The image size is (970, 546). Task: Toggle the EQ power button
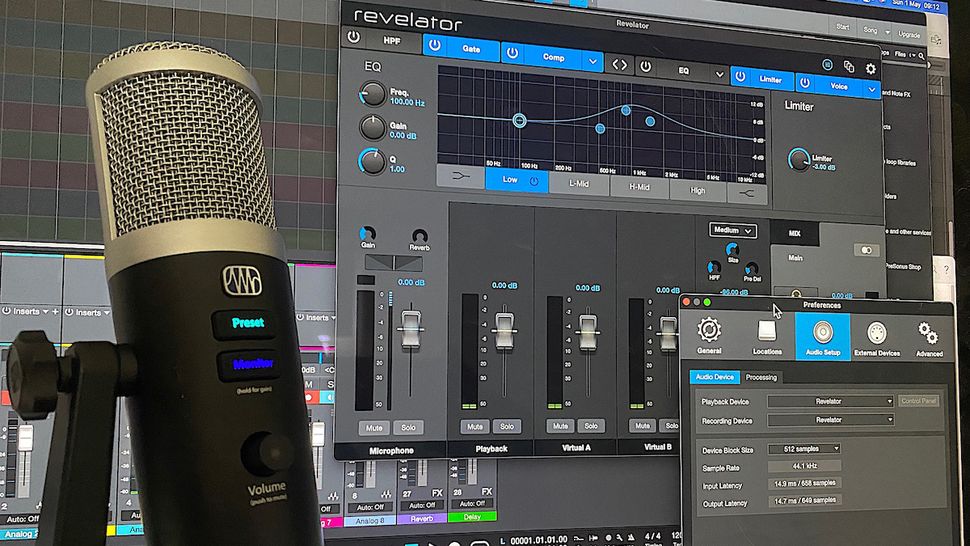(x=645, y=66)
